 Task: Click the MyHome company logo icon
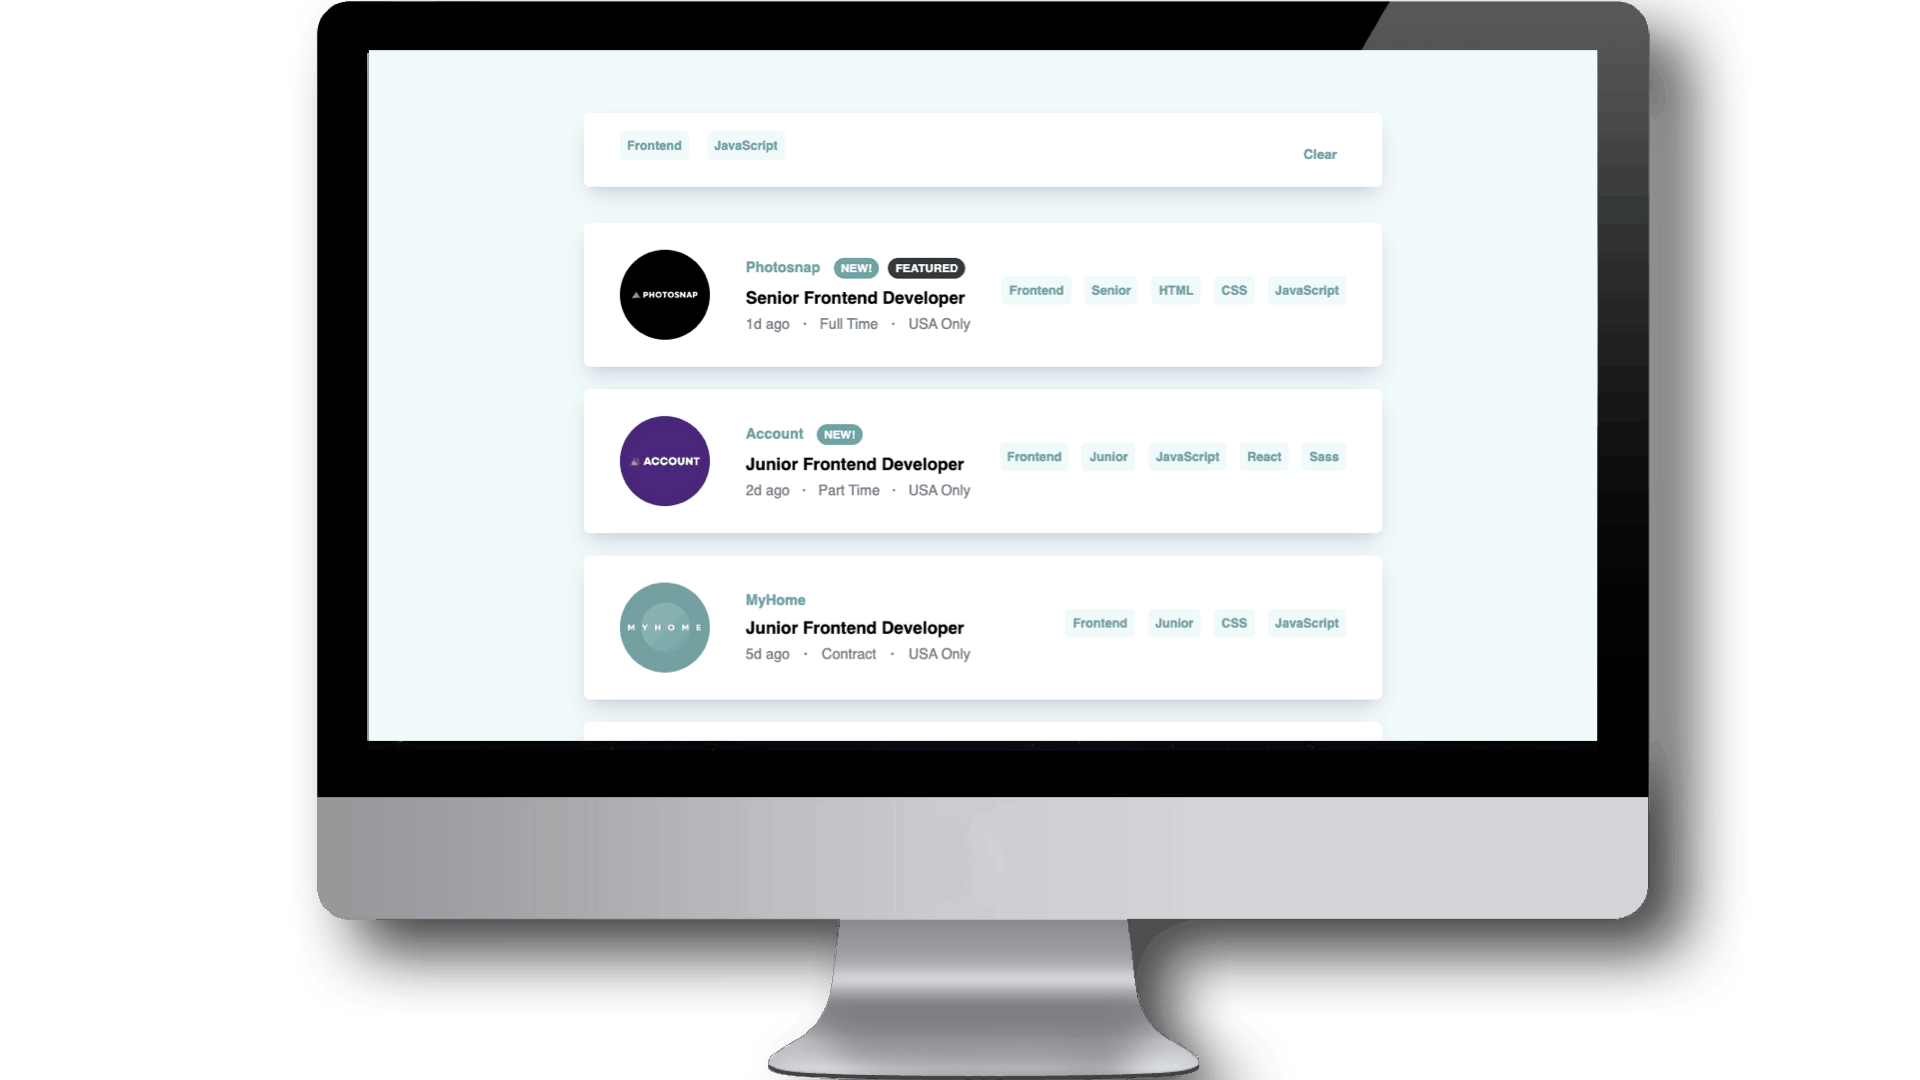pos(665,626)
